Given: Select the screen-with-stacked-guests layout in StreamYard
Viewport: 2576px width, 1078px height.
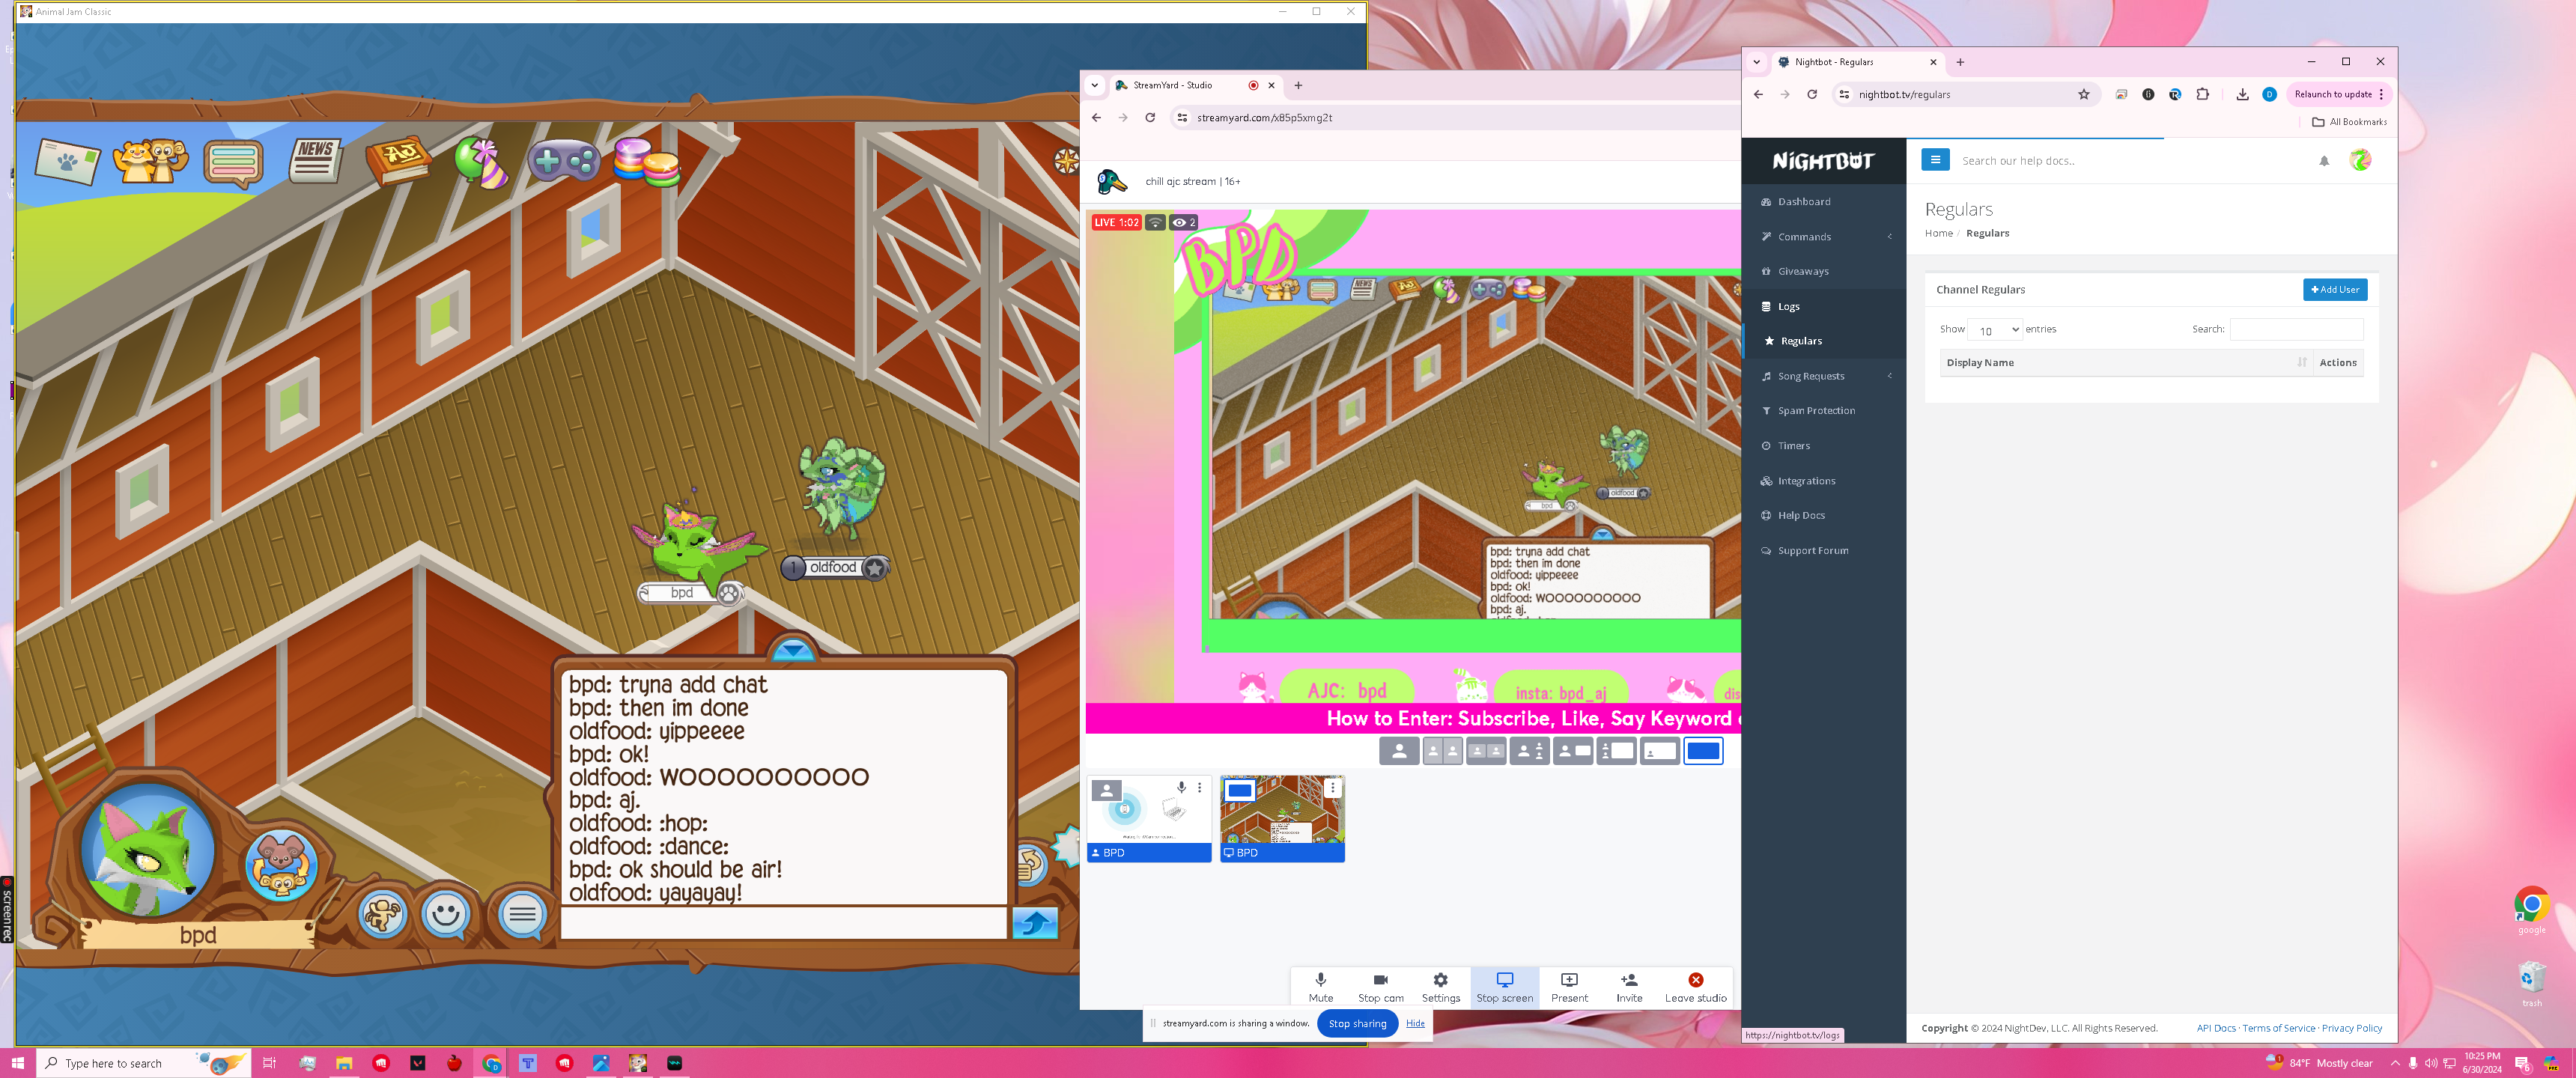Looking at the screenshot, I should pos(1616,751).
